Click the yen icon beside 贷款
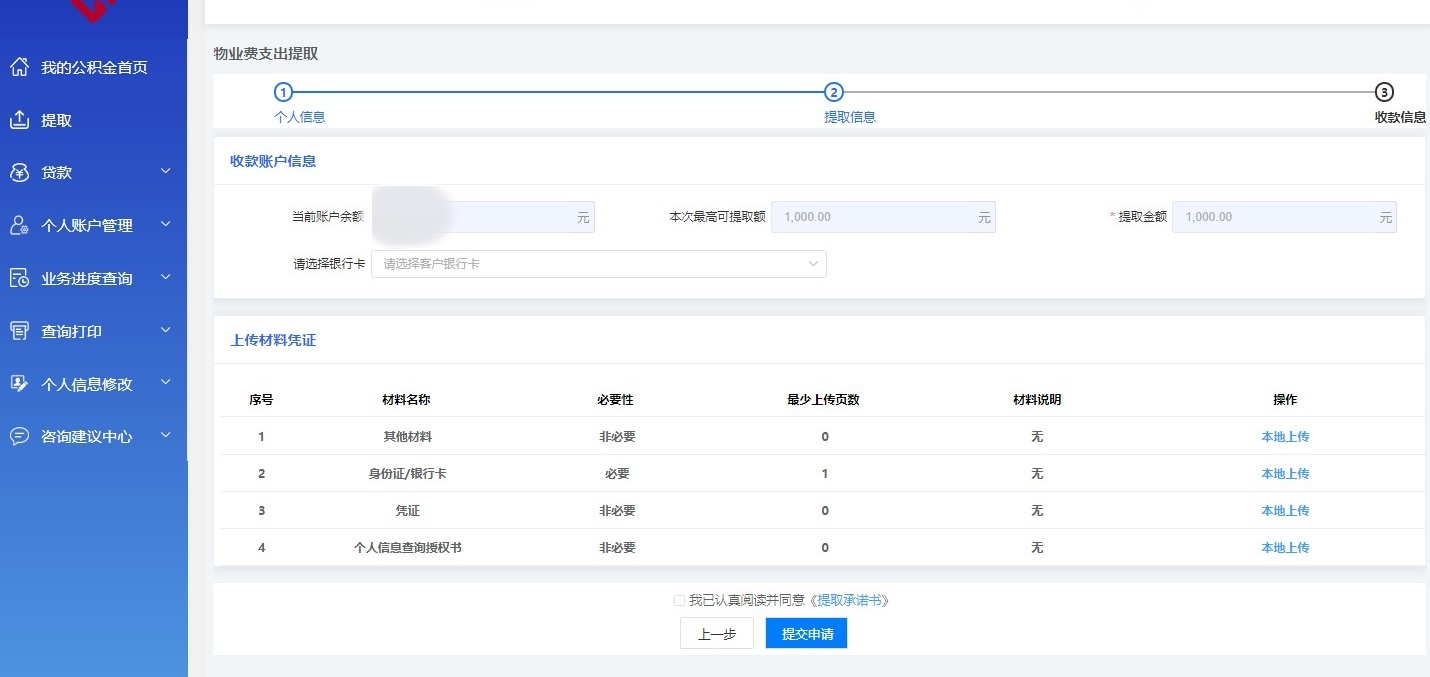Screen dimensions: 1430x677 (x=19, y=173)
